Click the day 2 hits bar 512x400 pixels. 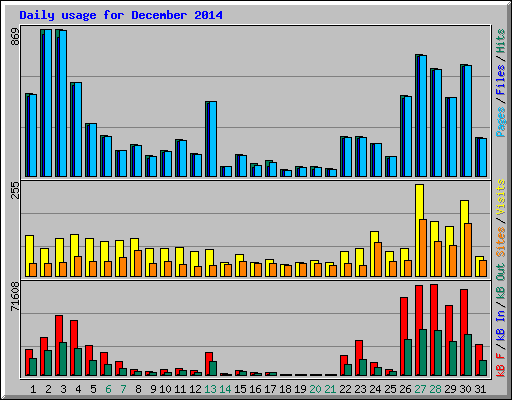[46, 103]
